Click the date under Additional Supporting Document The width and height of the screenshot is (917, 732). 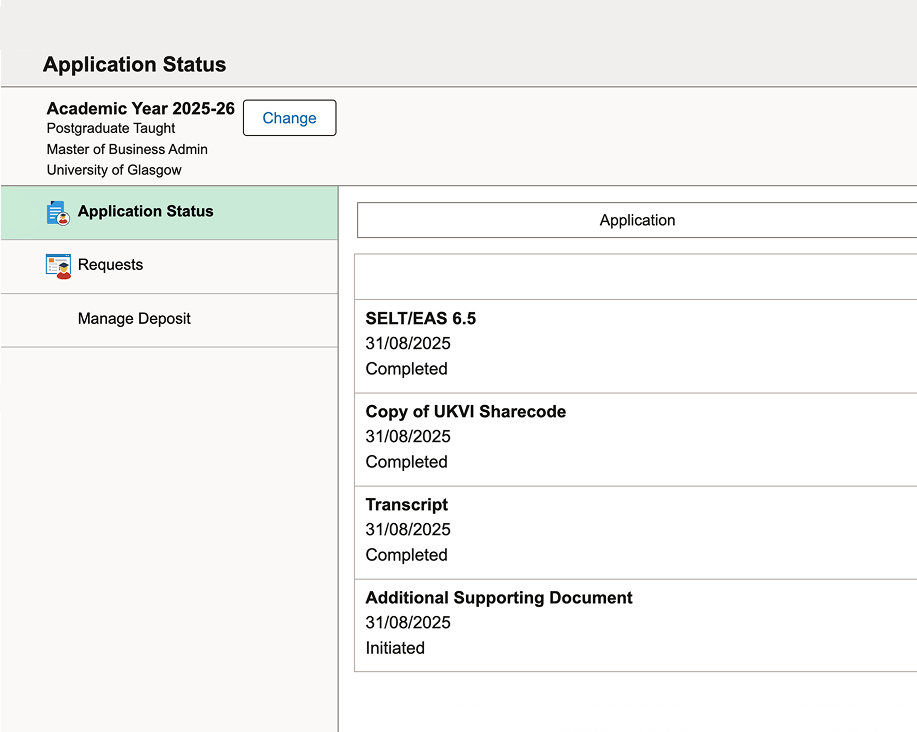[408, 623]
